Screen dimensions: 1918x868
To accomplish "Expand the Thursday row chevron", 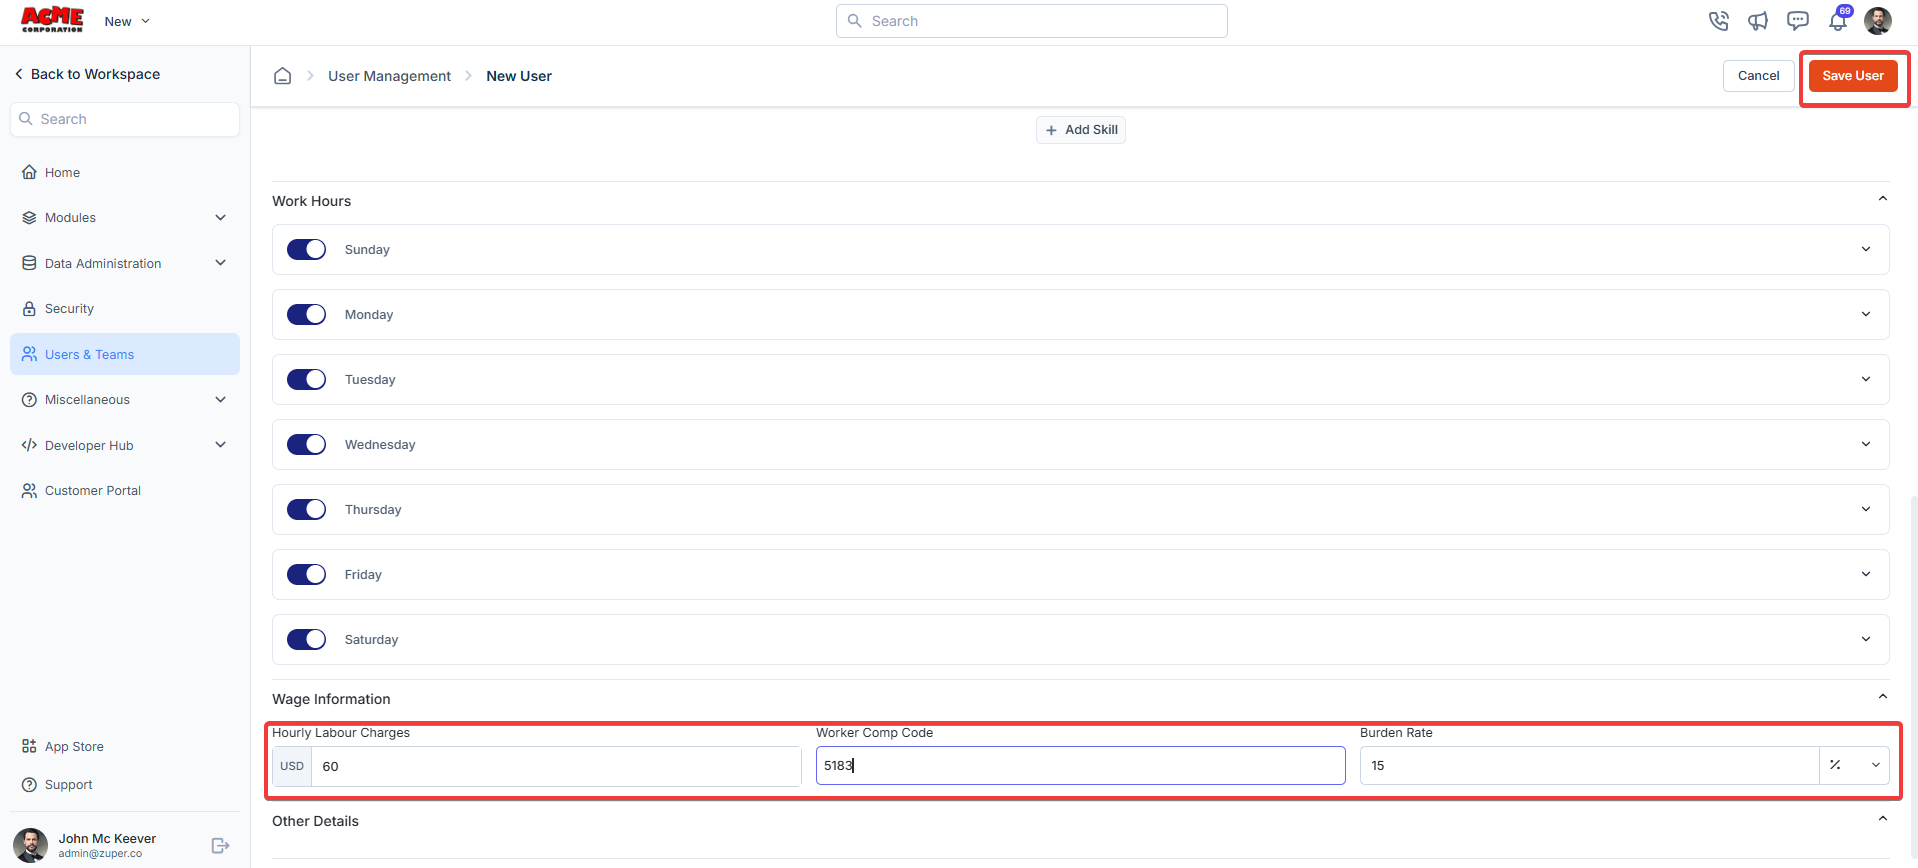I will [1866, 509].
